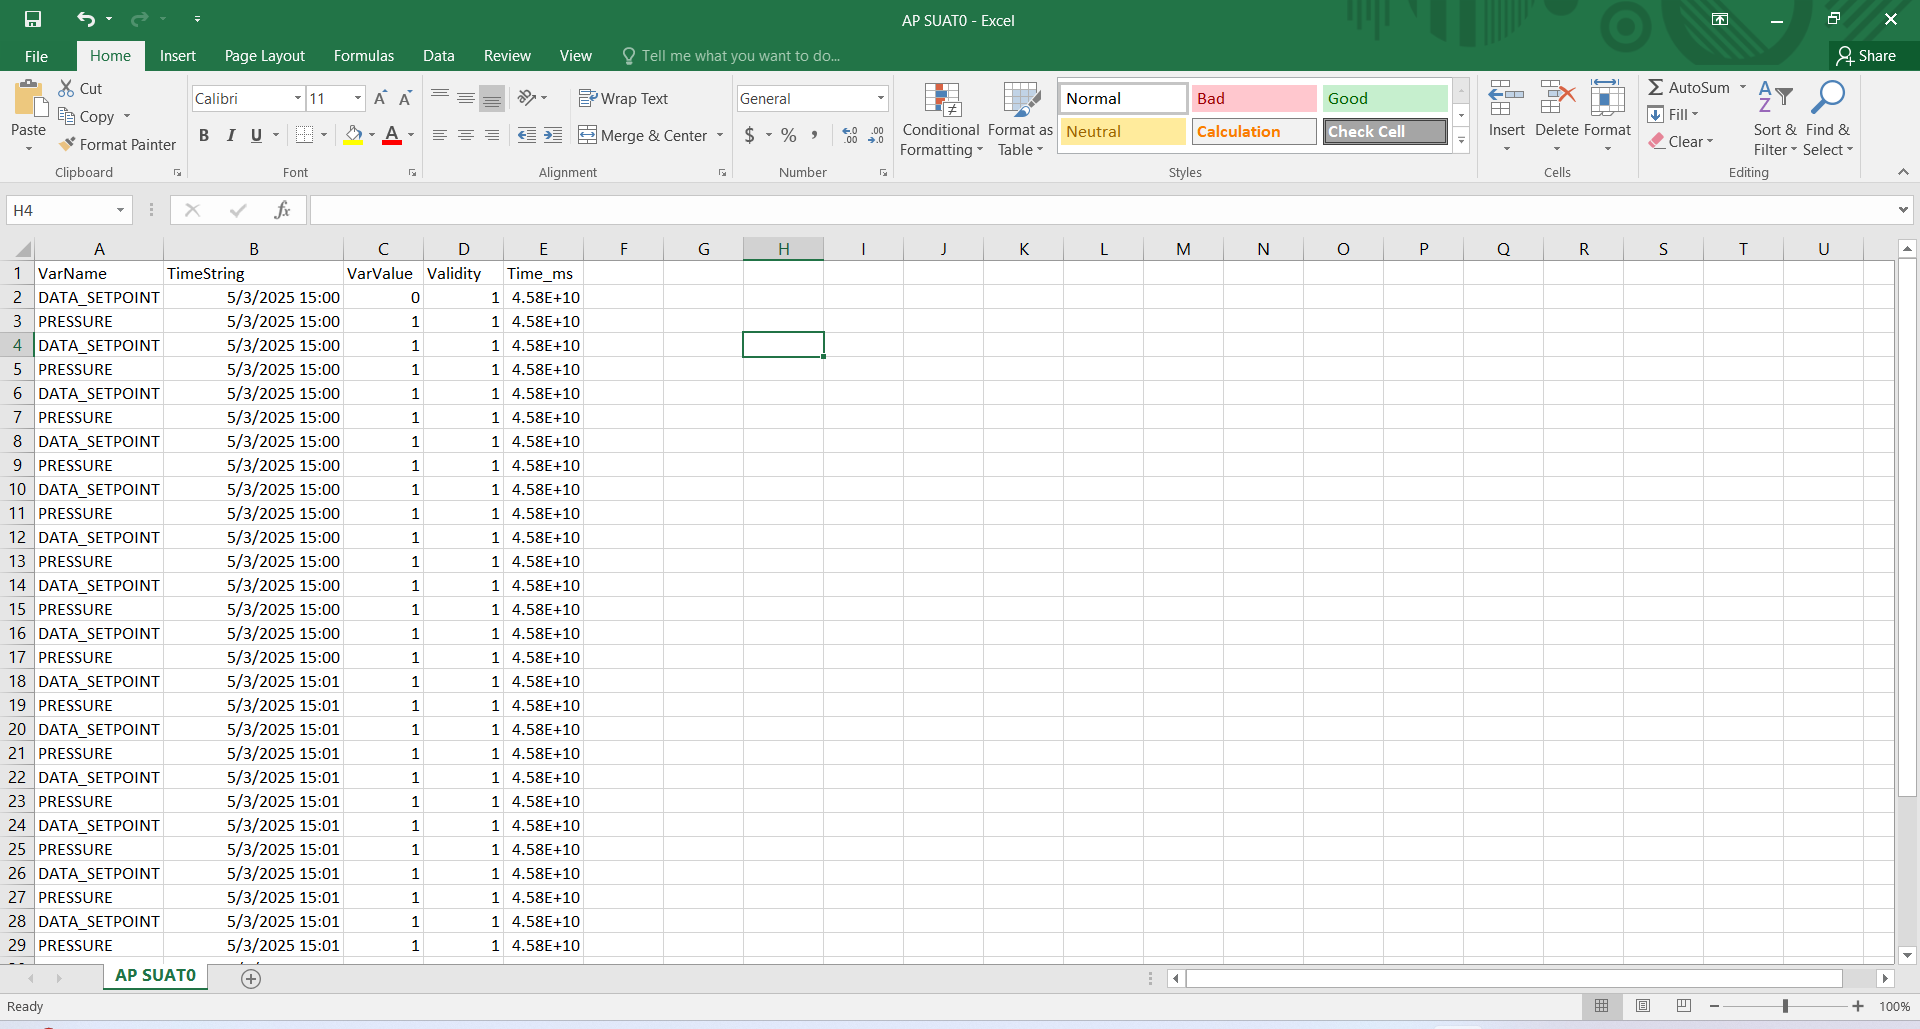Image resolution: width=1920 pixels, height=1029 pixels.
Task: Toggle Wrap Text on selected cell
Action: point(623,98)
